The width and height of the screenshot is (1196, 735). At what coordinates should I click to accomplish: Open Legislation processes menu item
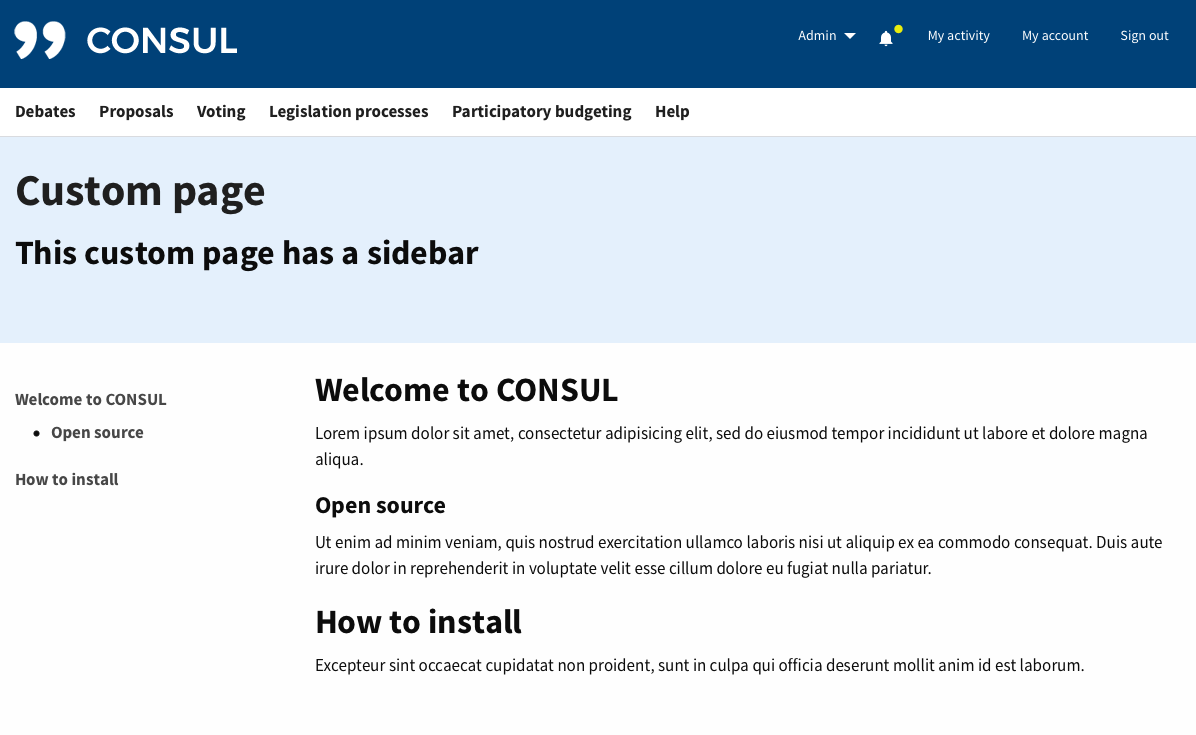[349, 111]
